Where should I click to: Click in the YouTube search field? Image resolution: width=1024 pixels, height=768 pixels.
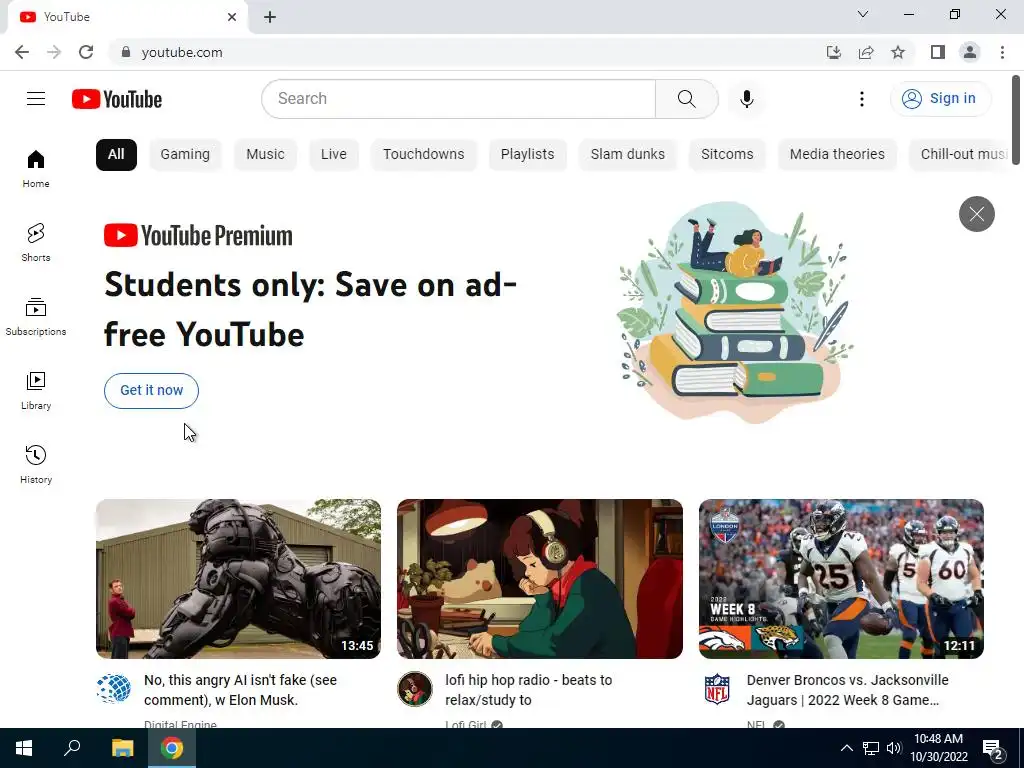(x=458, y=99)
